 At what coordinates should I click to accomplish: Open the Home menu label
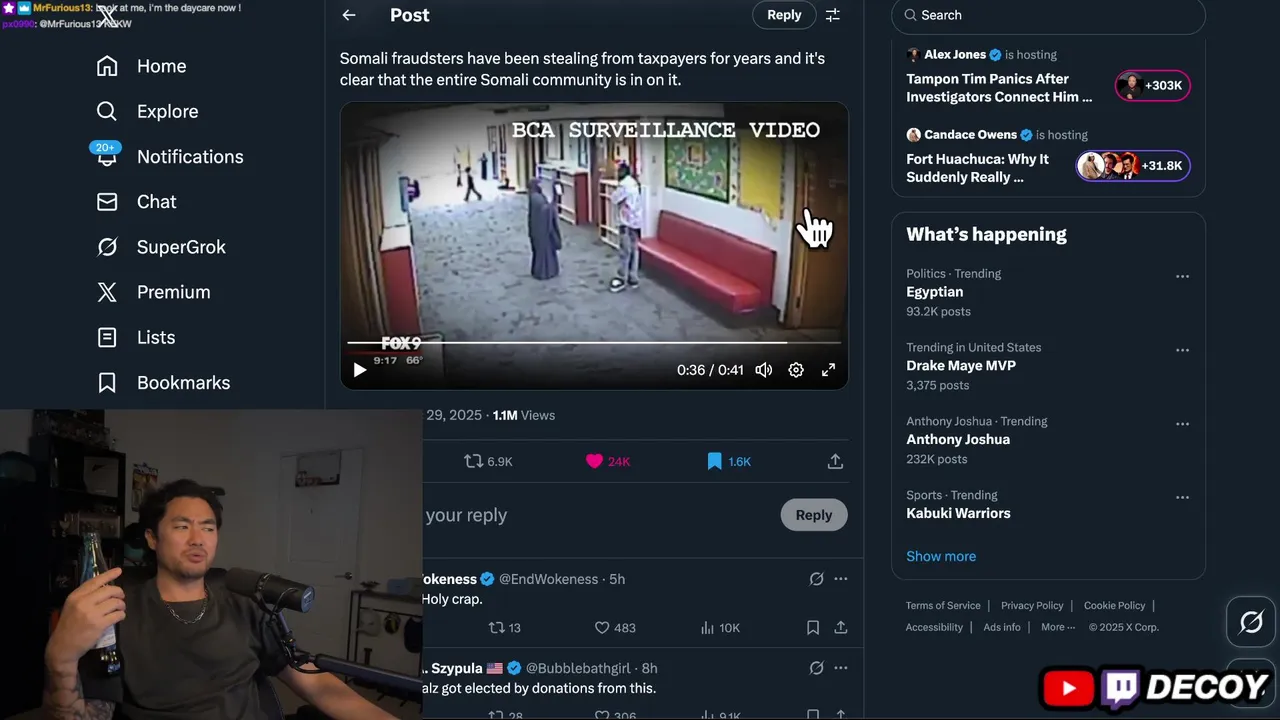click(x=161, y=66)
